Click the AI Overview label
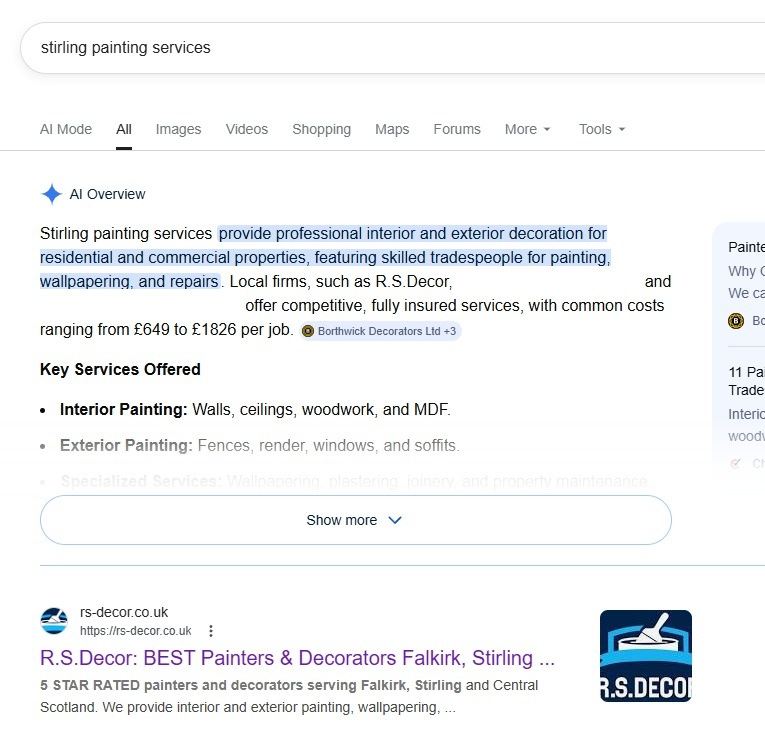 107,194
